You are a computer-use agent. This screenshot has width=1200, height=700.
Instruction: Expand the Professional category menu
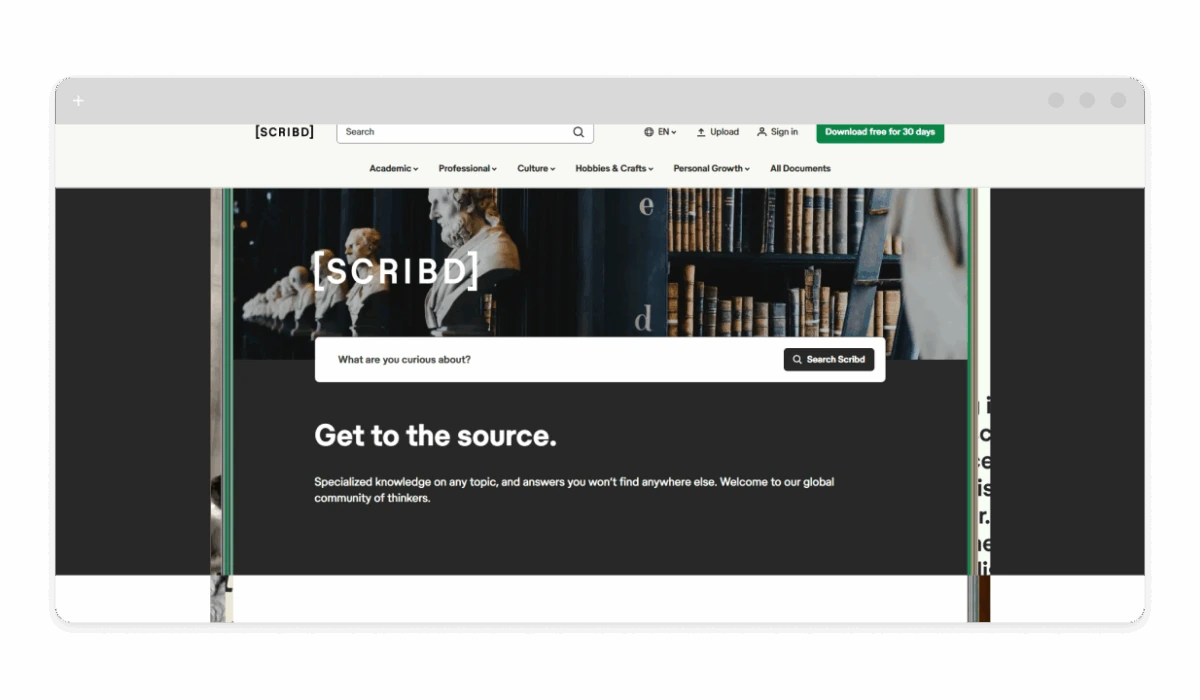click(467, 168)
